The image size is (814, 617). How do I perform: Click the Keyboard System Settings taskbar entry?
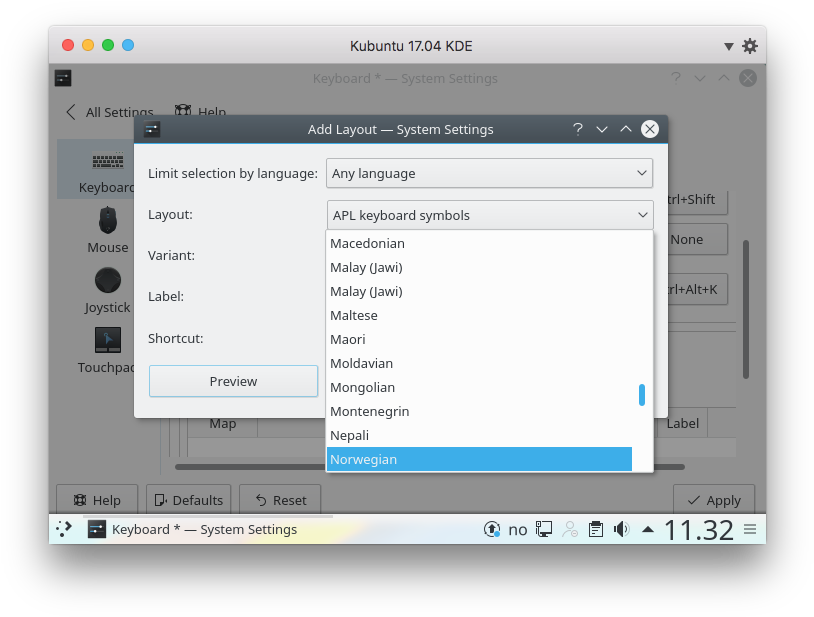(x=193, y=530)
